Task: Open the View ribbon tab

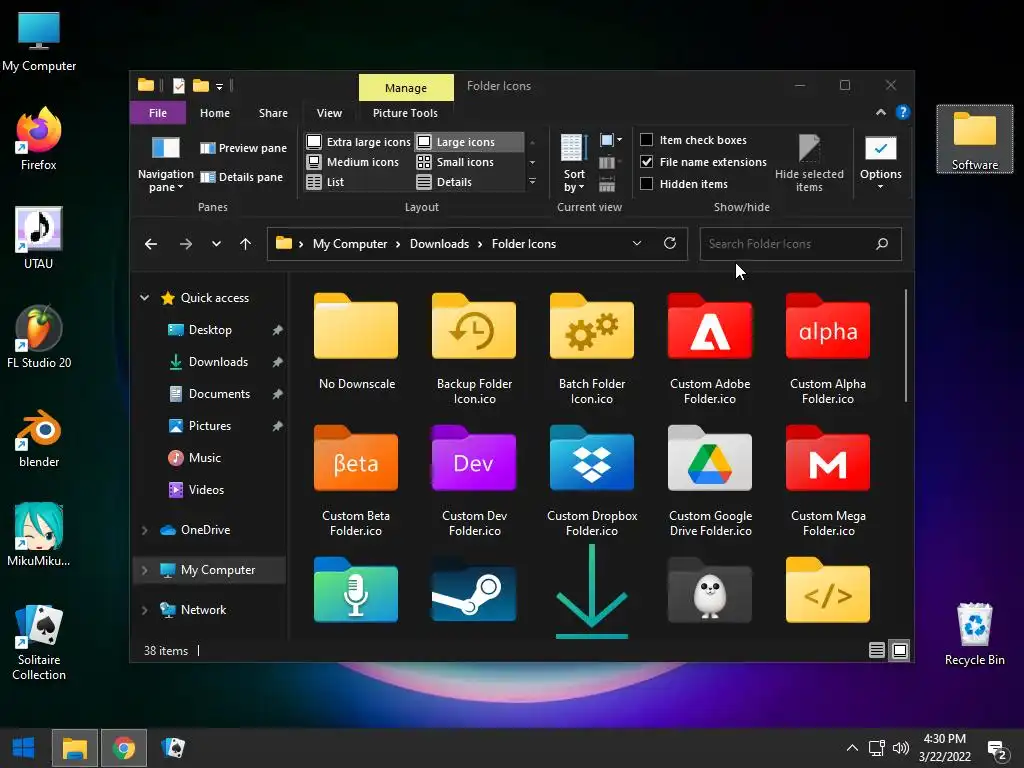Action: click(329, 113)
